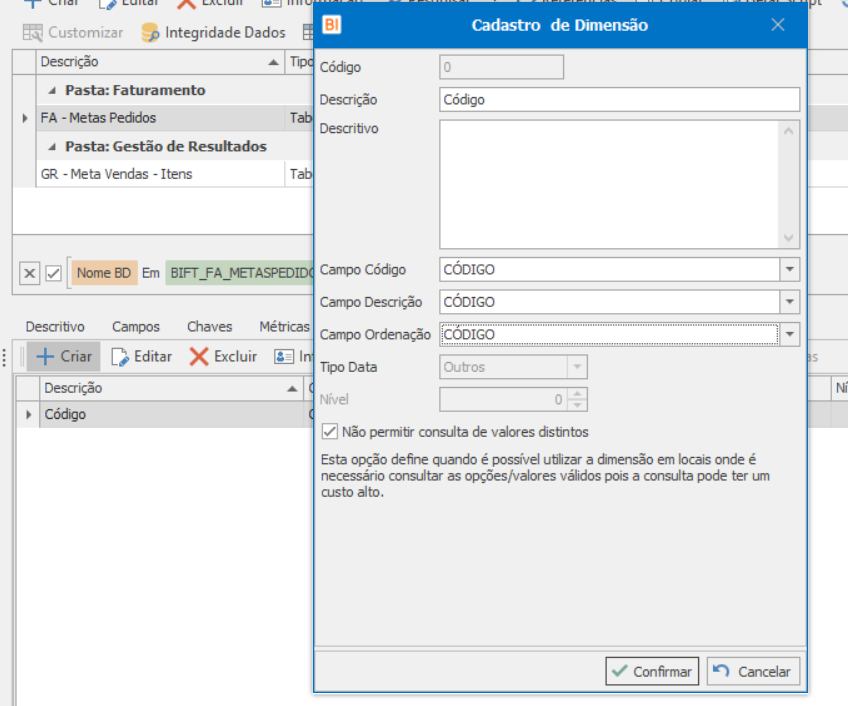This screenshot has width=848, height=706.
Task: Switch to the Campos tab
Action: click(x=136, y=327)
